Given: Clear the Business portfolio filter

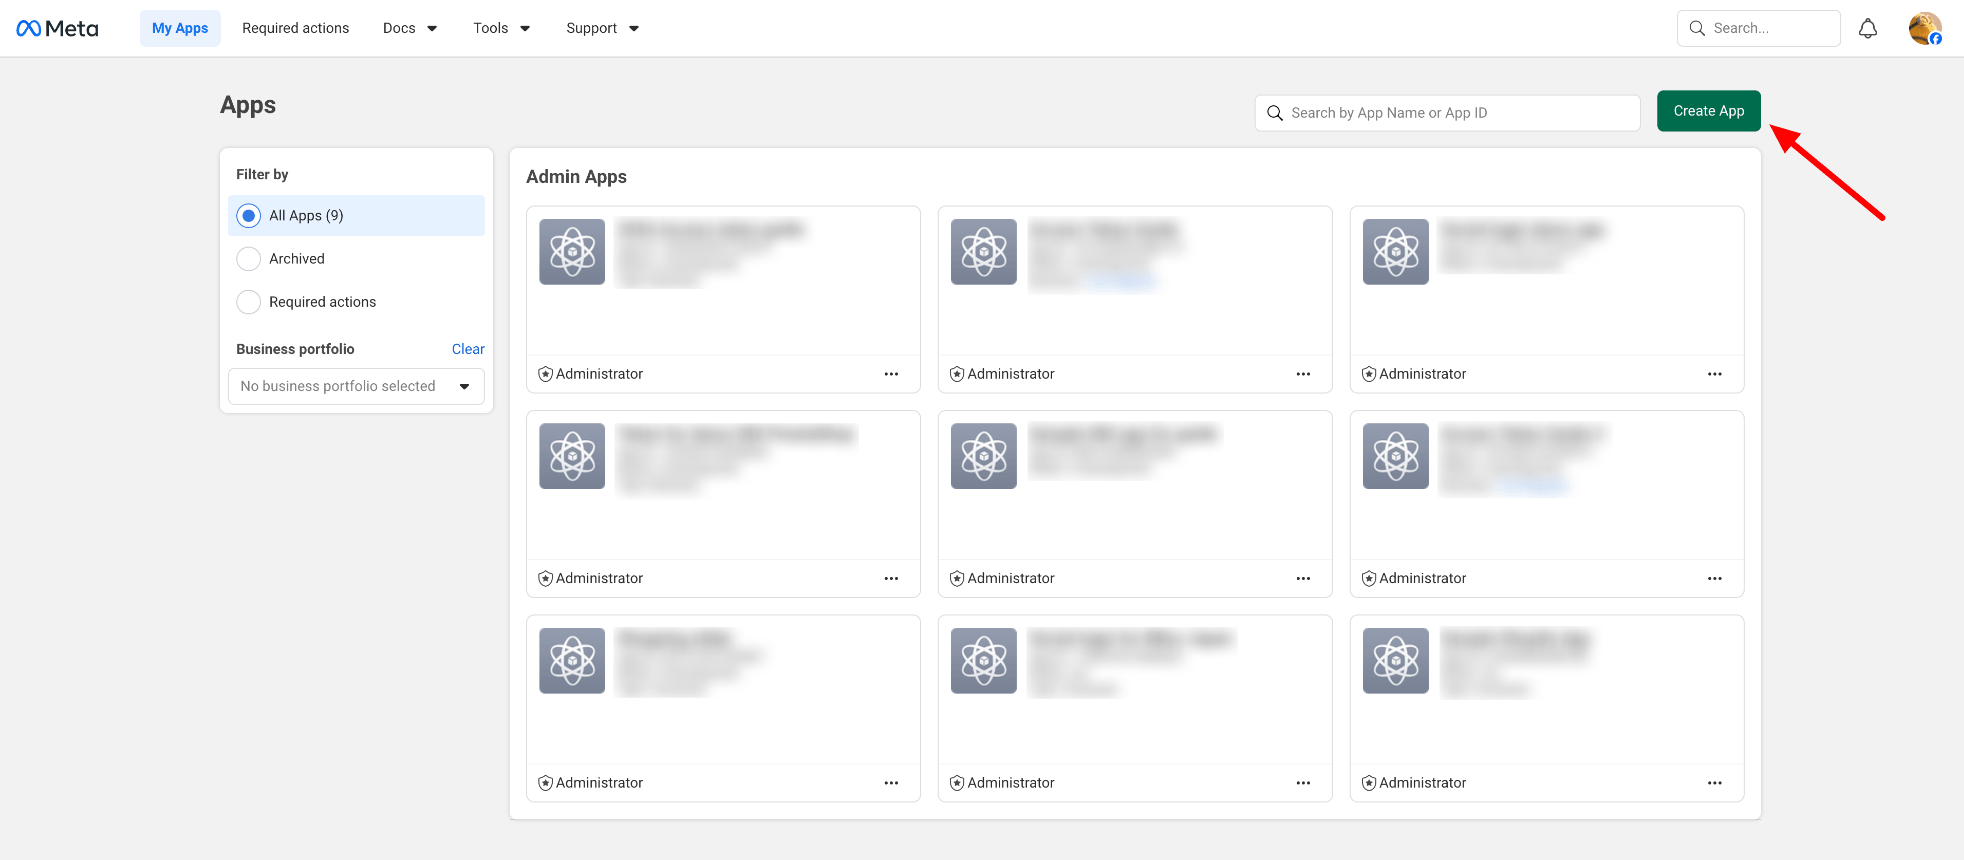Looking at the screenshot, I should click(467, 349).
